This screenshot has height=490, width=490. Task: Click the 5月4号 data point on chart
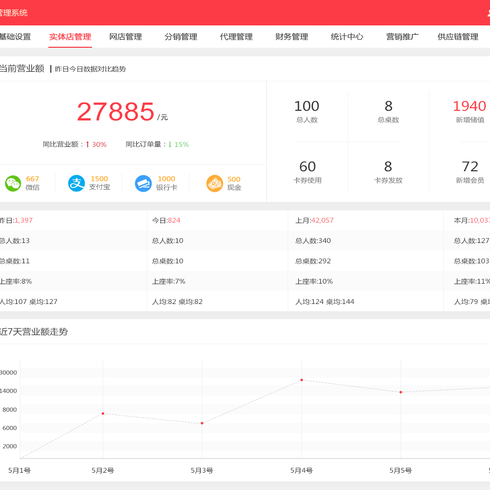click(x=302, y=380)
